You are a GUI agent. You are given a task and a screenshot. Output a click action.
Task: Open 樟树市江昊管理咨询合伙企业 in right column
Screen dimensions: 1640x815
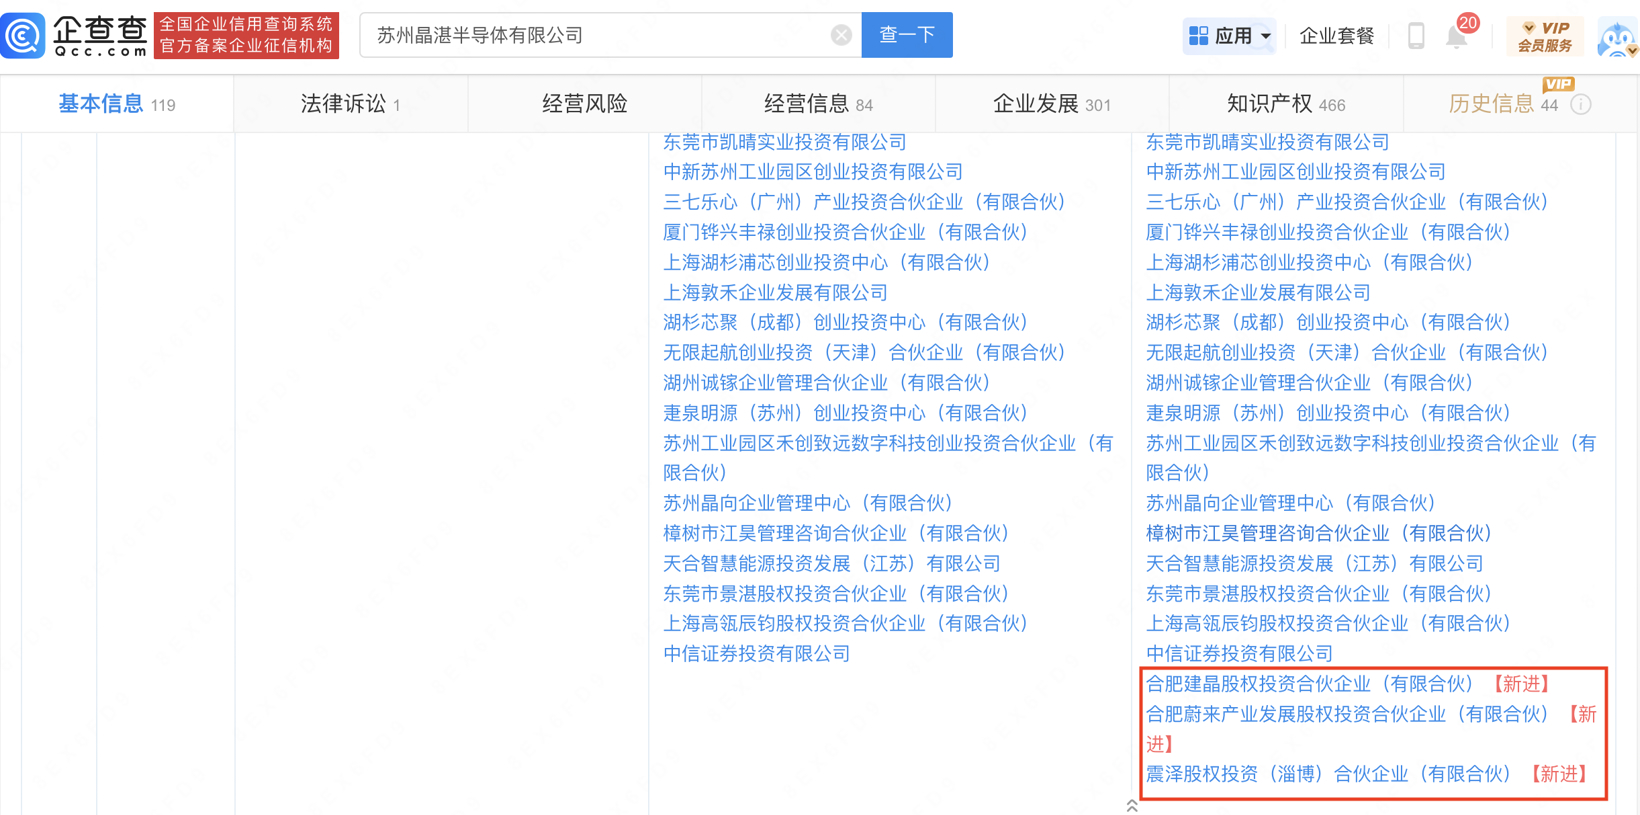(x=1320, y=533)
